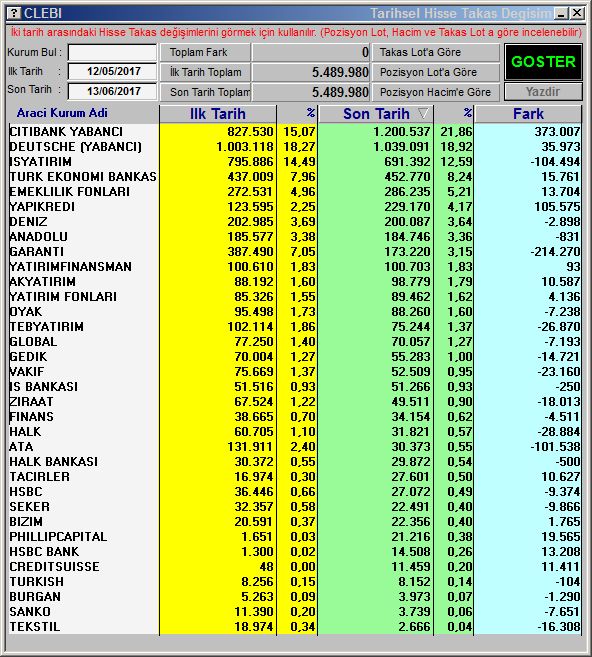Select Pozisyon Lot'a Göre option
Screen dimensions: 592x657
pyautogui.click(x=435, y=72)
